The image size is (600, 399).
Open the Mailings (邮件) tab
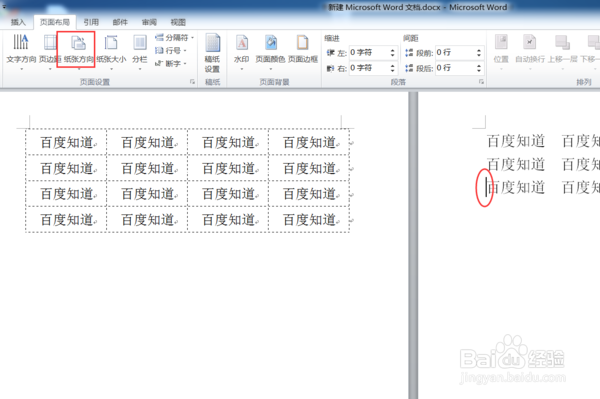120,22
